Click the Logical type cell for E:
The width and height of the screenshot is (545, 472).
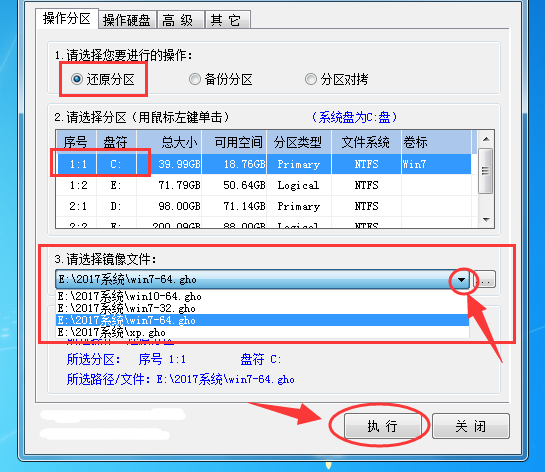click(299, 185)
